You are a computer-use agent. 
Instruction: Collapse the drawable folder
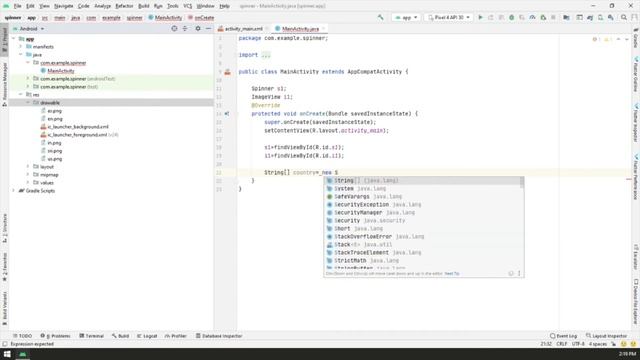28,102
